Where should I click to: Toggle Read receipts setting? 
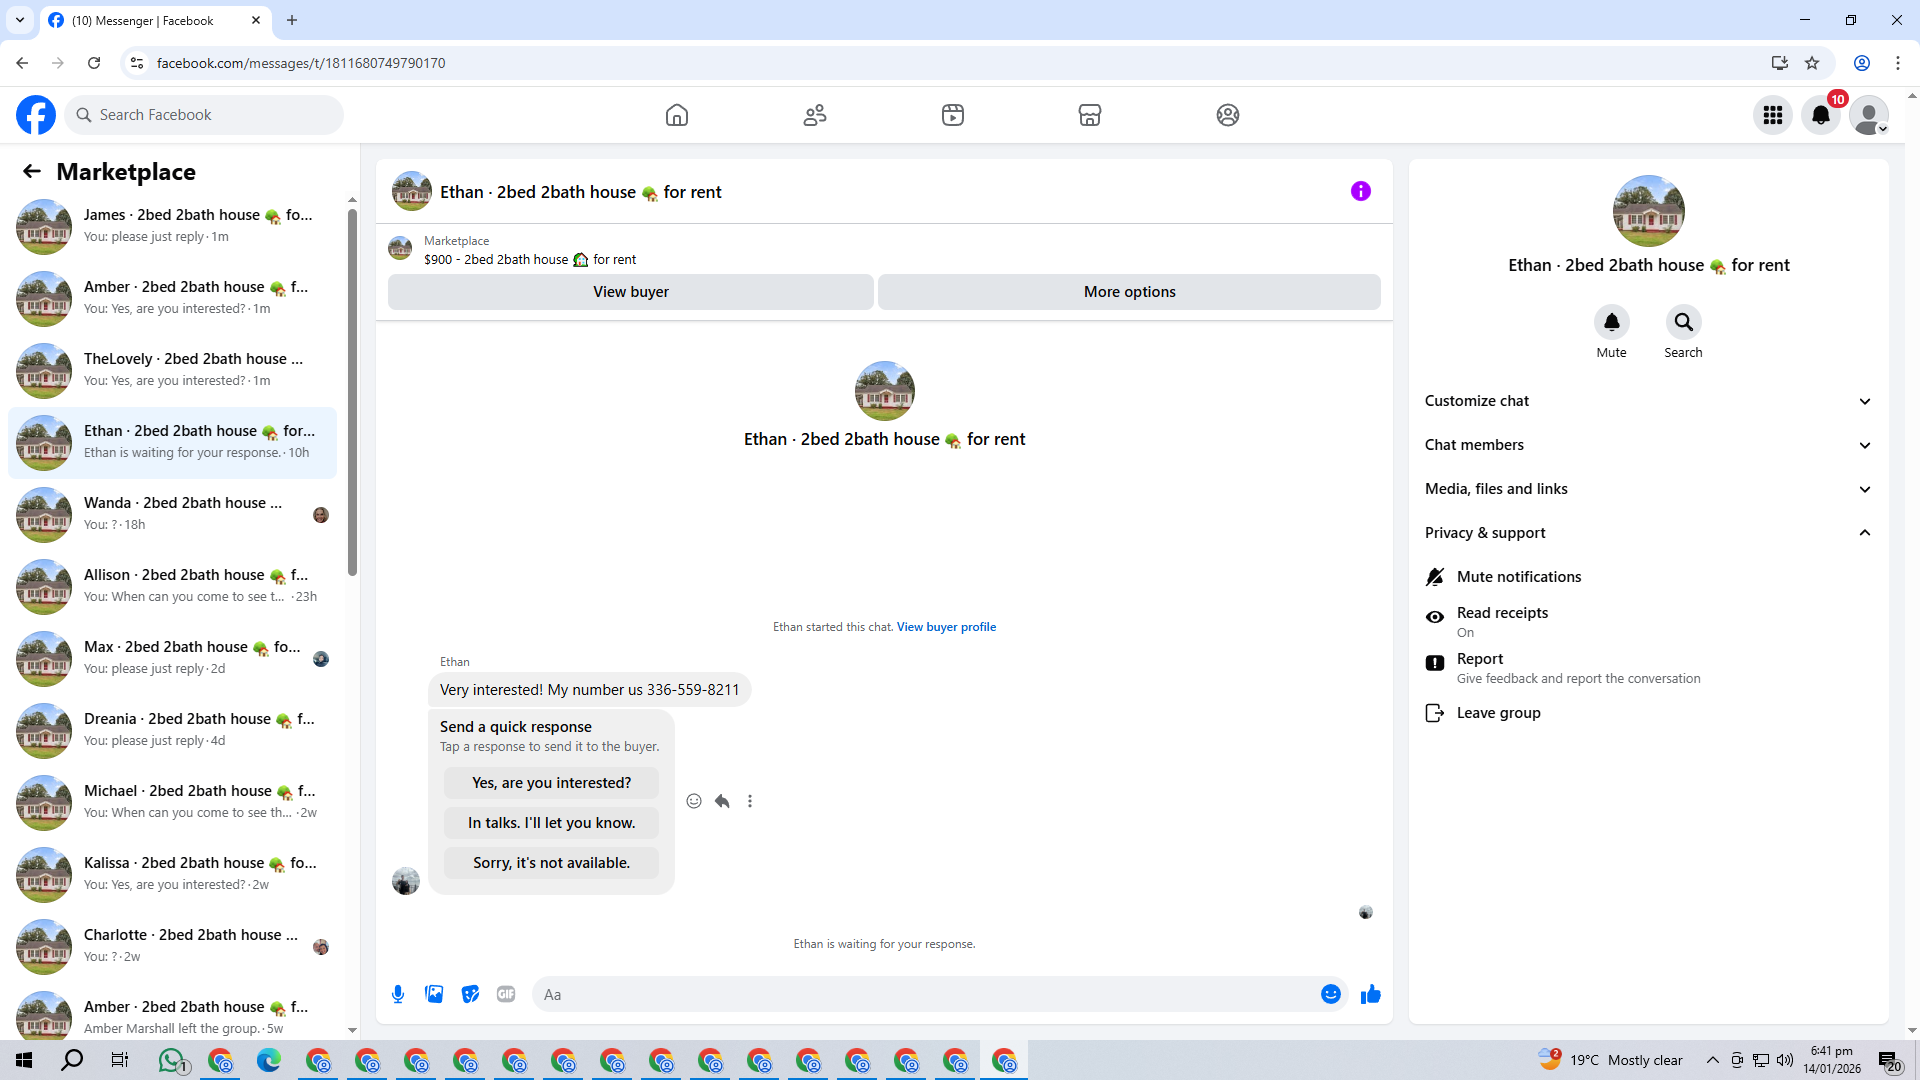click(x=1502, y=621)
